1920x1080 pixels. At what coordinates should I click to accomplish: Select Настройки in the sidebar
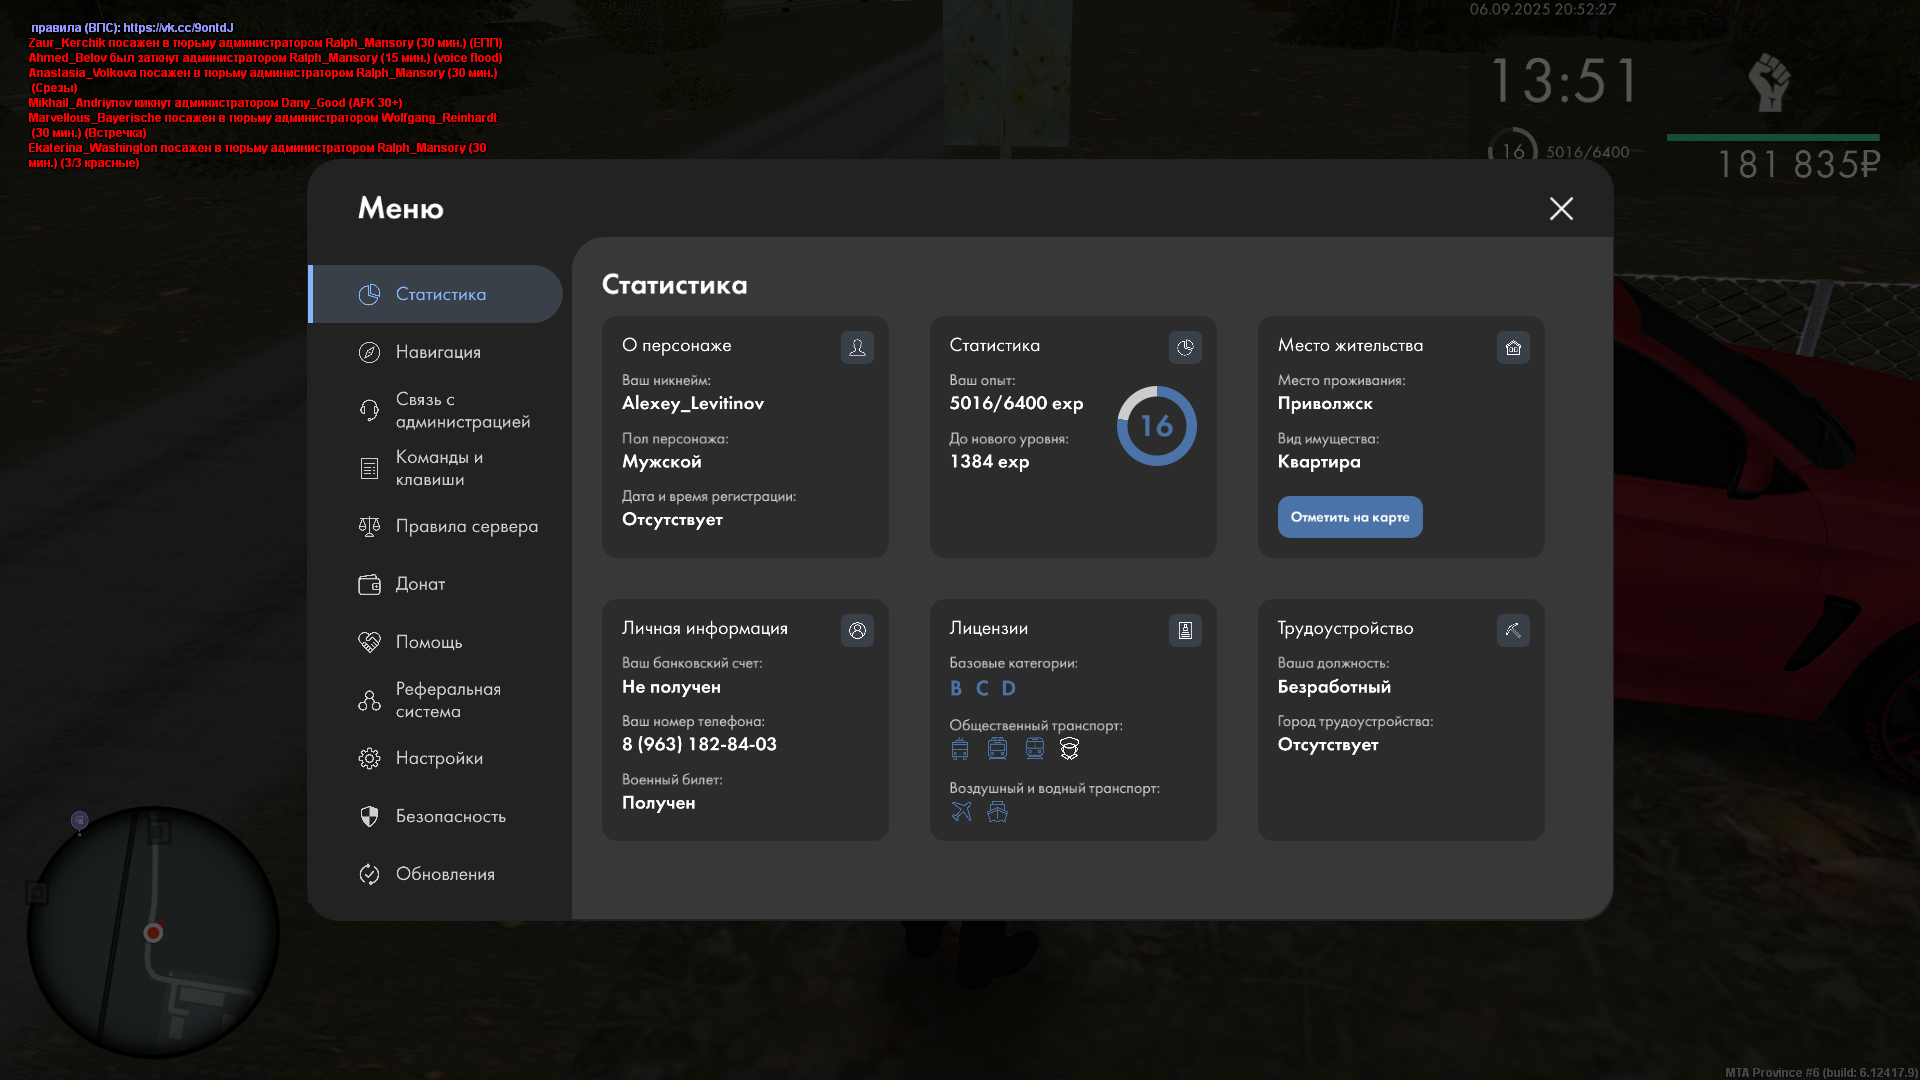(438, 758)
